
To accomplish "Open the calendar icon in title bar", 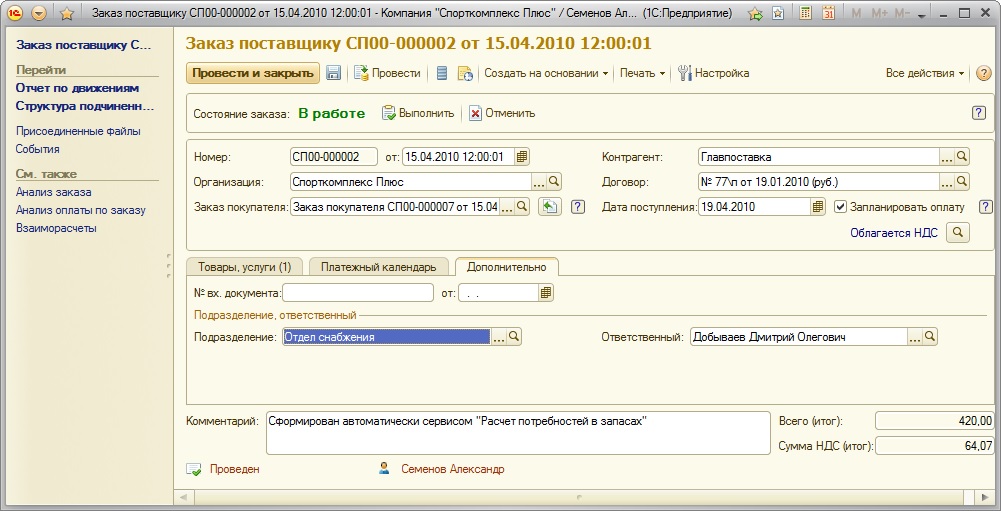I will [x=829, y=13].
